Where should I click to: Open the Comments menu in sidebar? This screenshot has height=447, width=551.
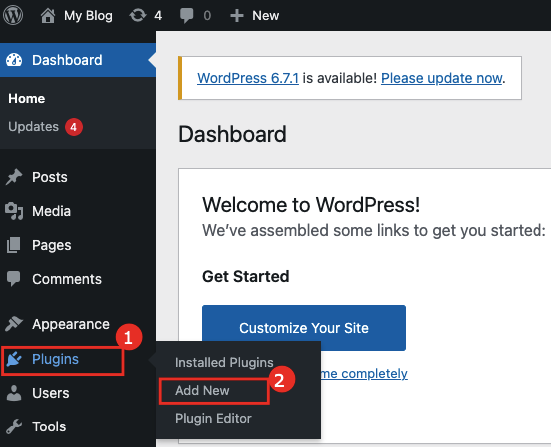(x=67, y=279)
